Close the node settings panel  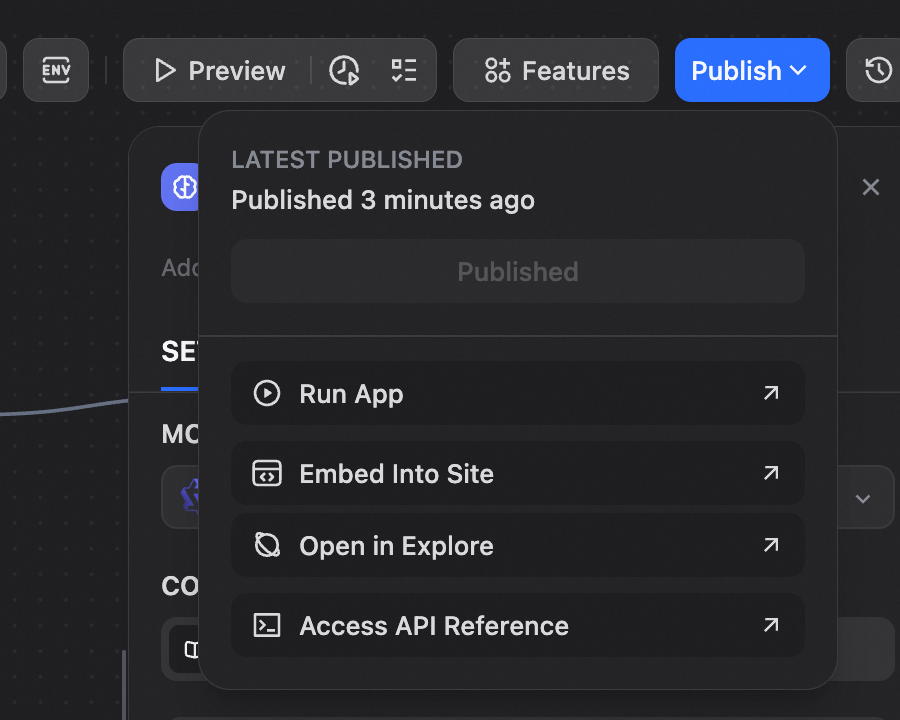[871, 187]
